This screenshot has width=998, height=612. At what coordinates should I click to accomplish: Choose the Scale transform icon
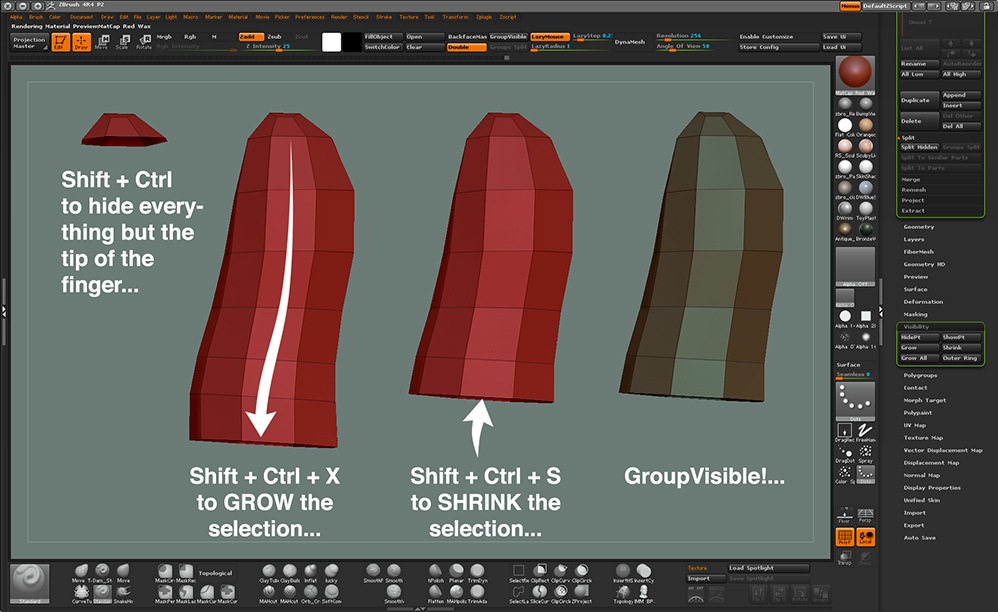click(x=122, y=42)
